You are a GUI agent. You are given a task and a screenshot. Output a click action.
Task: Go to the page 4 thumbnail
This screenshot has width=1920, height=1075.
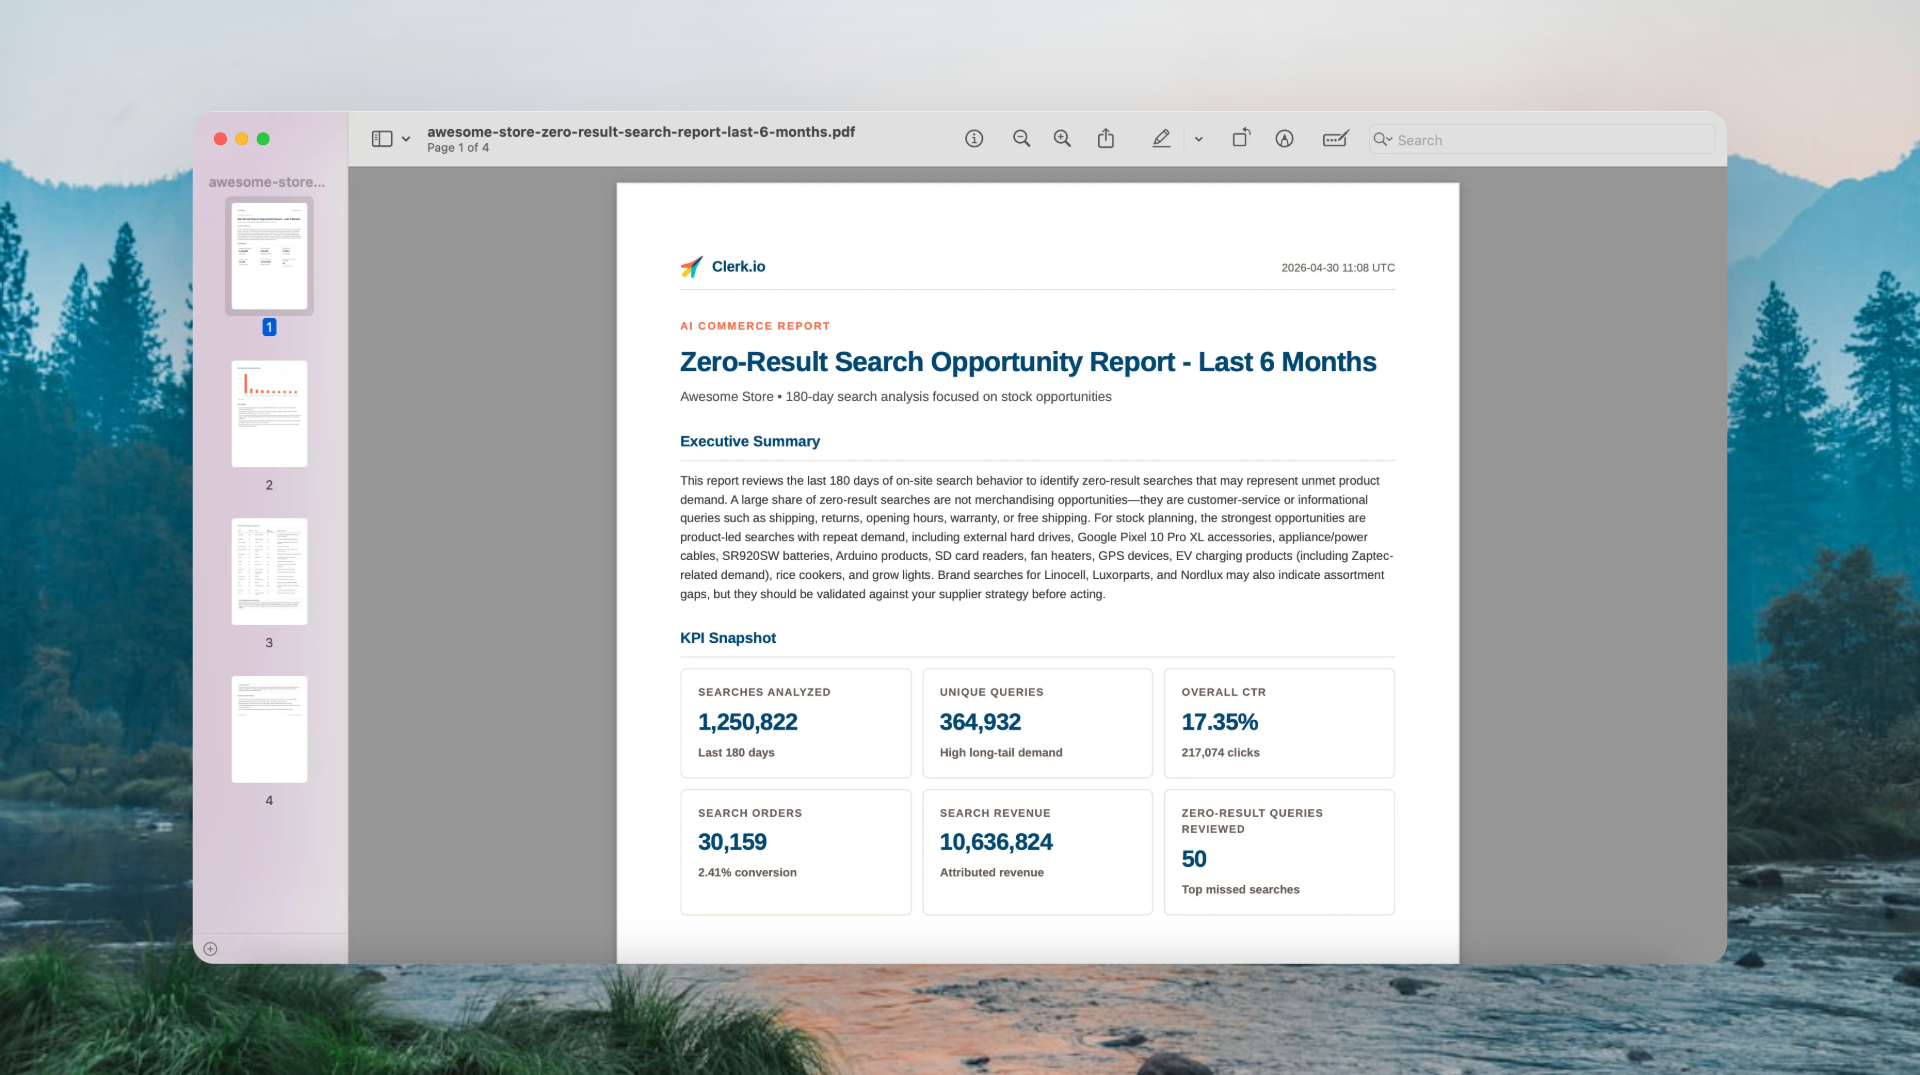coord(269,729)
